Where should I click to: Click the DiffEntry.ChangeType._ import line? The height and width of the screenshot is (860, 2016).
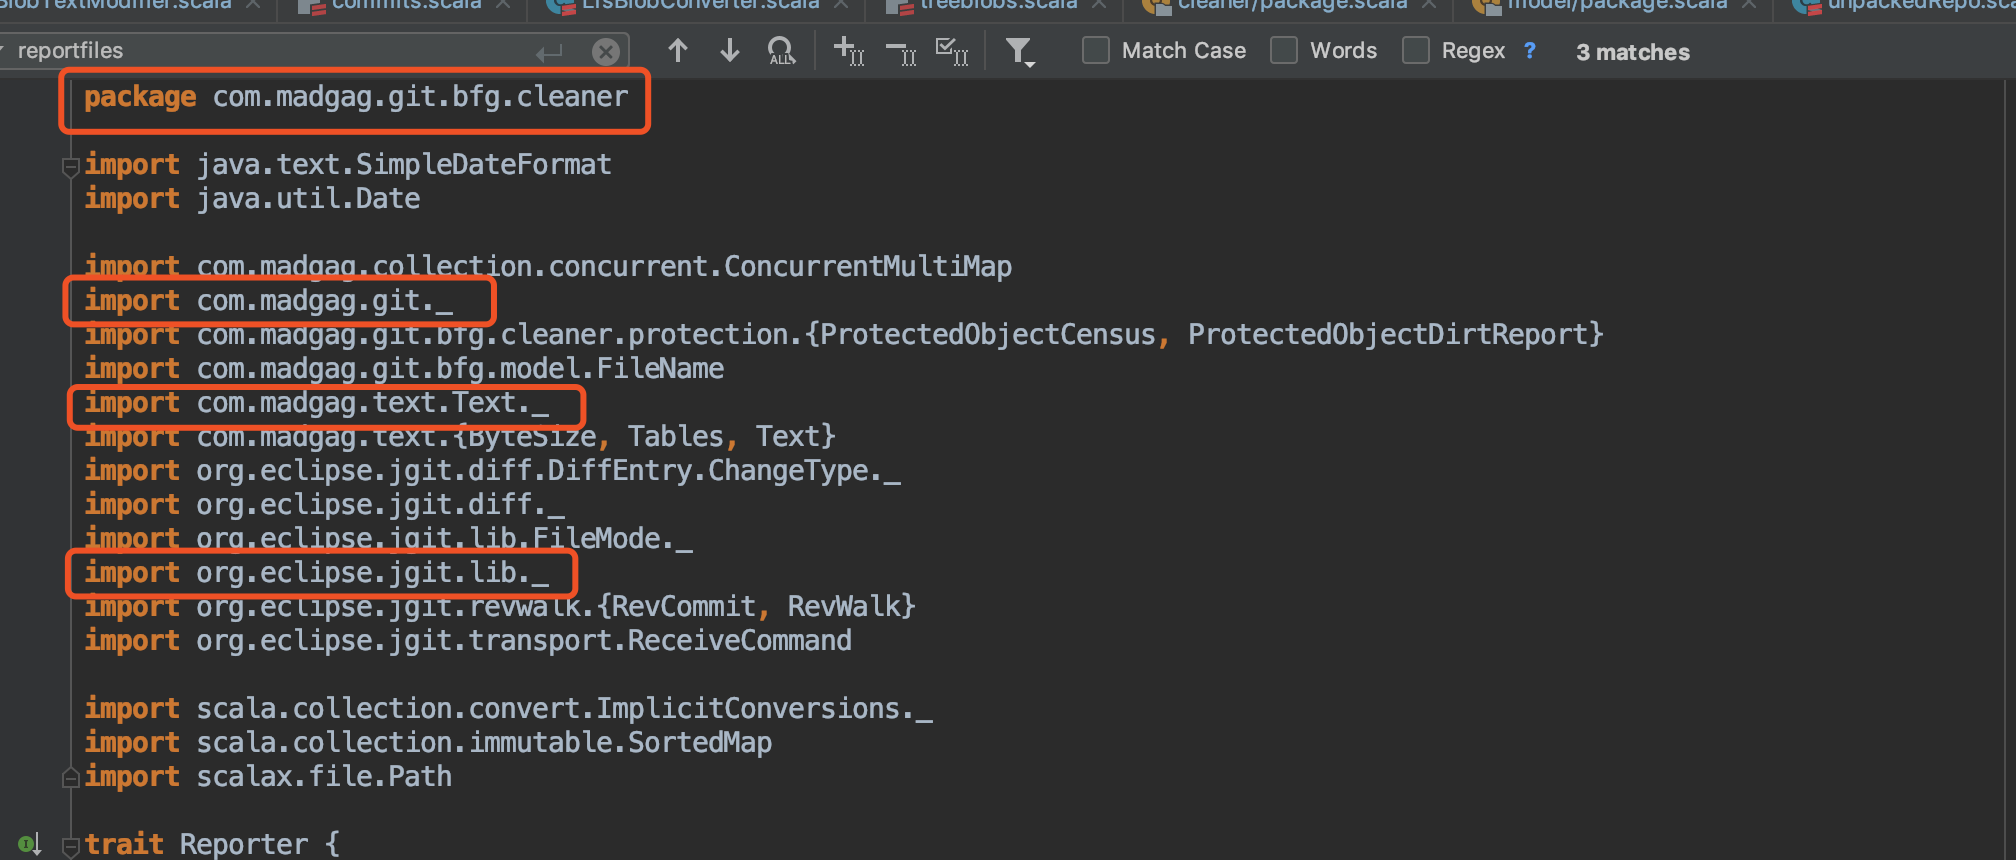click(x=492, y=470)
